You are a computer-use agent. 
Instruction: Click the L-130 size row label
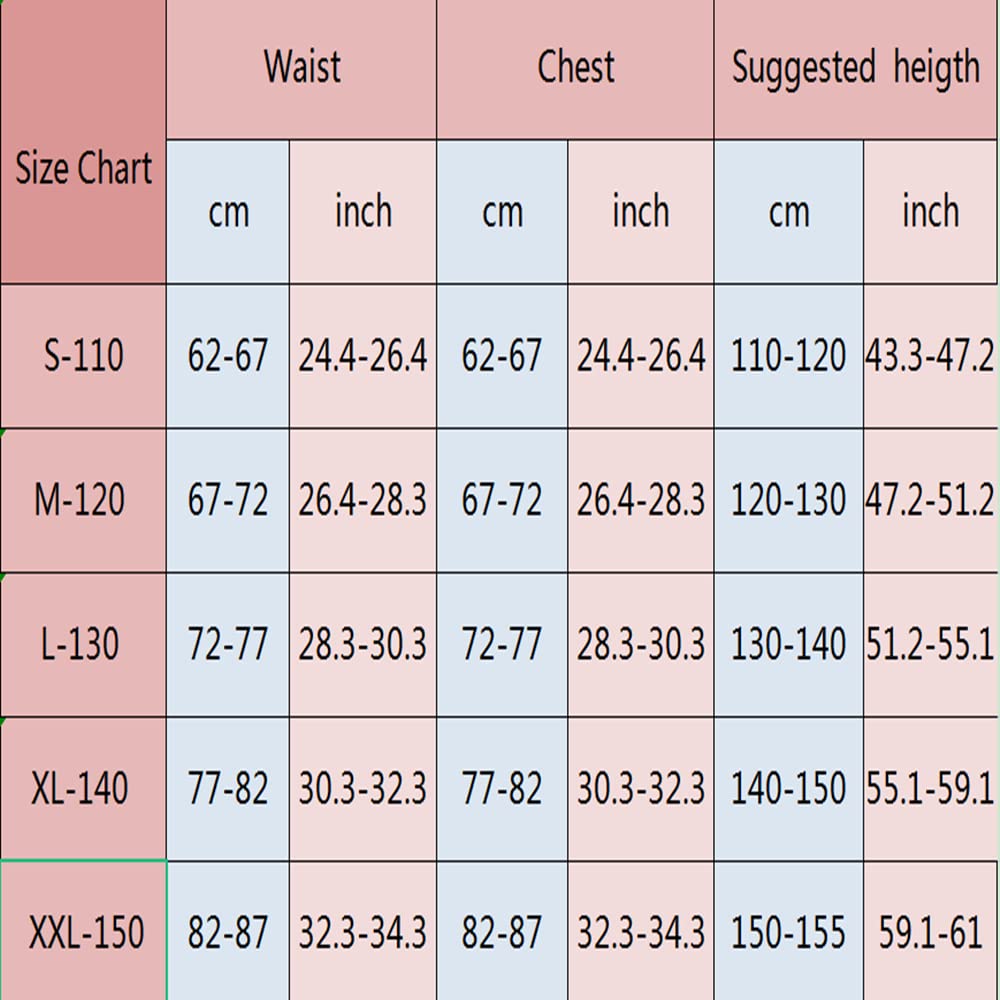(x=83, y=645)
